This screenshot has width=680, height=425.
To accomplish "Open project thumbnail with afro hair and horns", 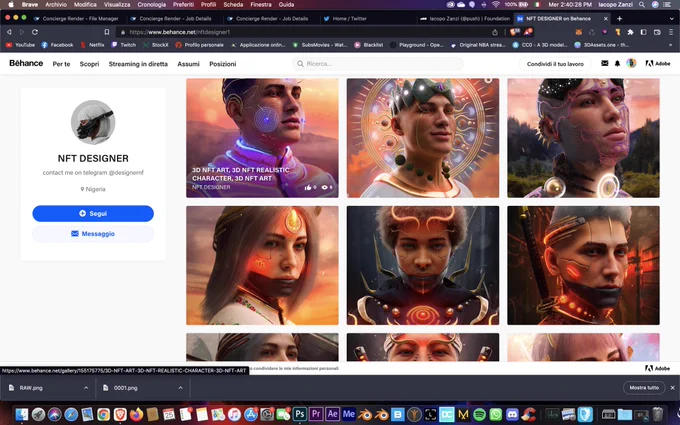I will [423, 265].
